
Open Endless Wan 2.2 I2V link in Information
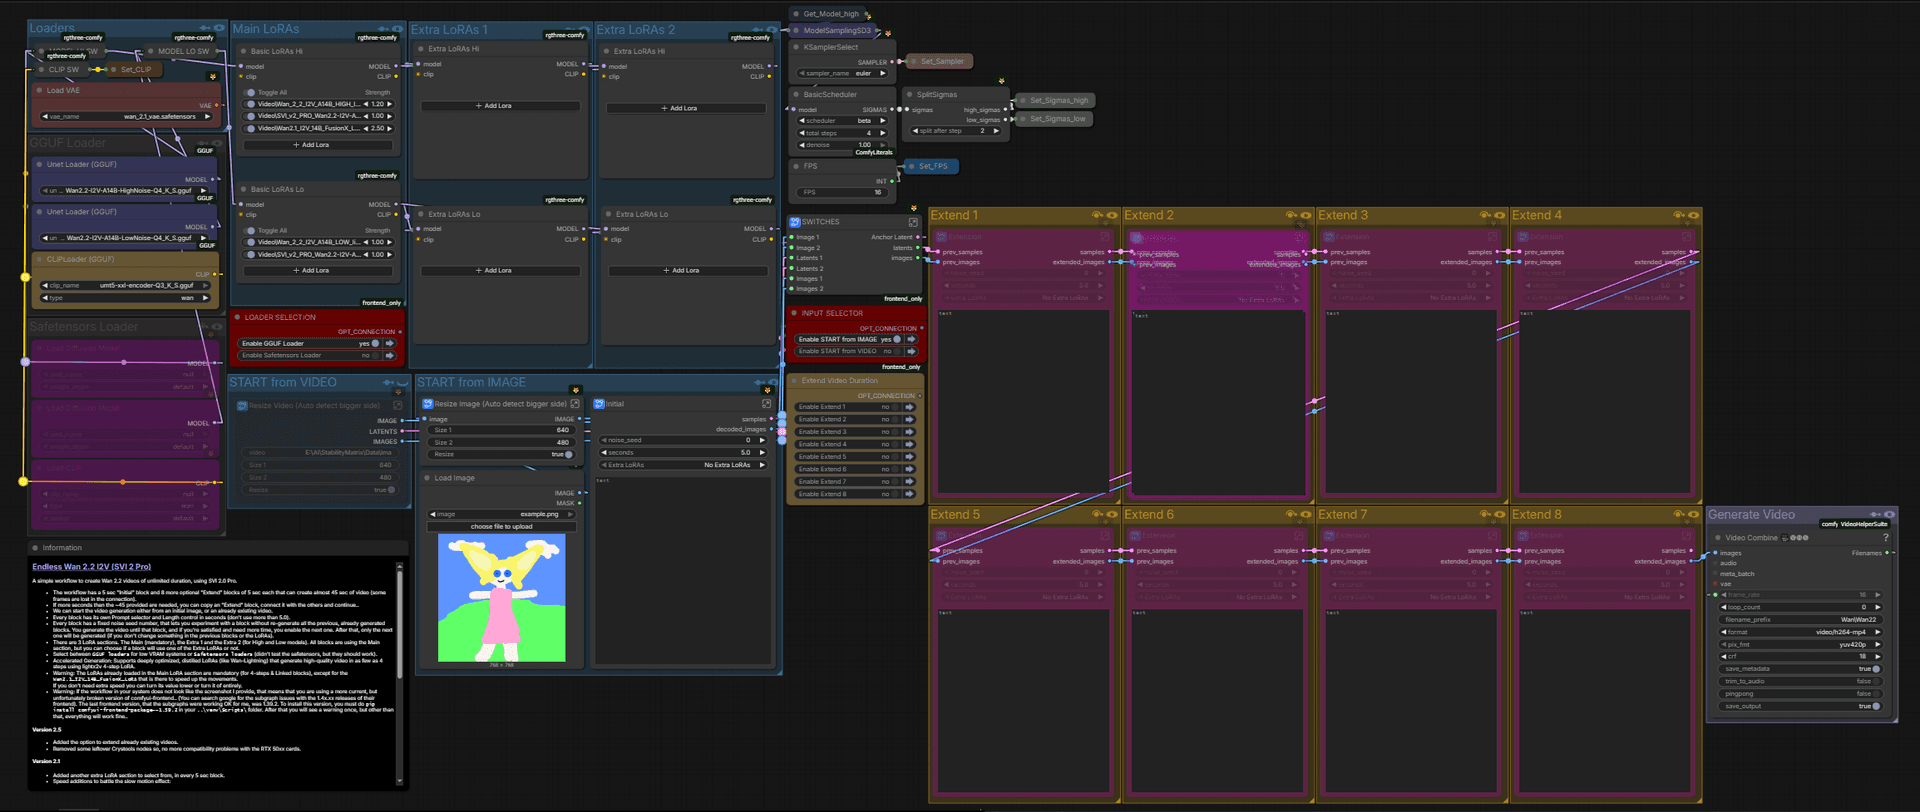click(92, 567)
